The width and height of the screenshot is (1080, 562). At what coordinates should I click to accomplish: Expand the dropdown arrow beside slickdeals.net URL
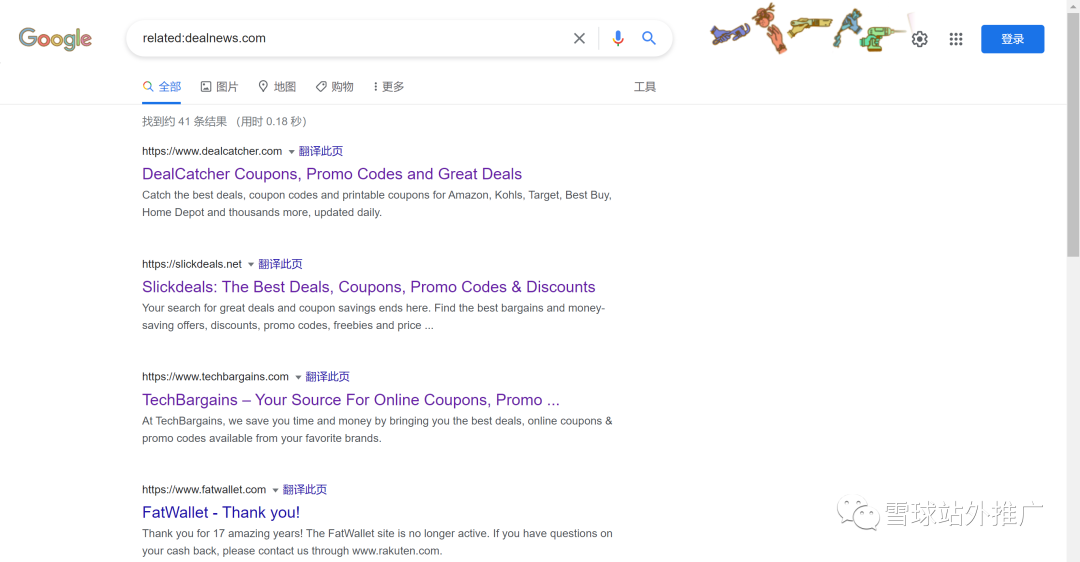pos(251,264)
